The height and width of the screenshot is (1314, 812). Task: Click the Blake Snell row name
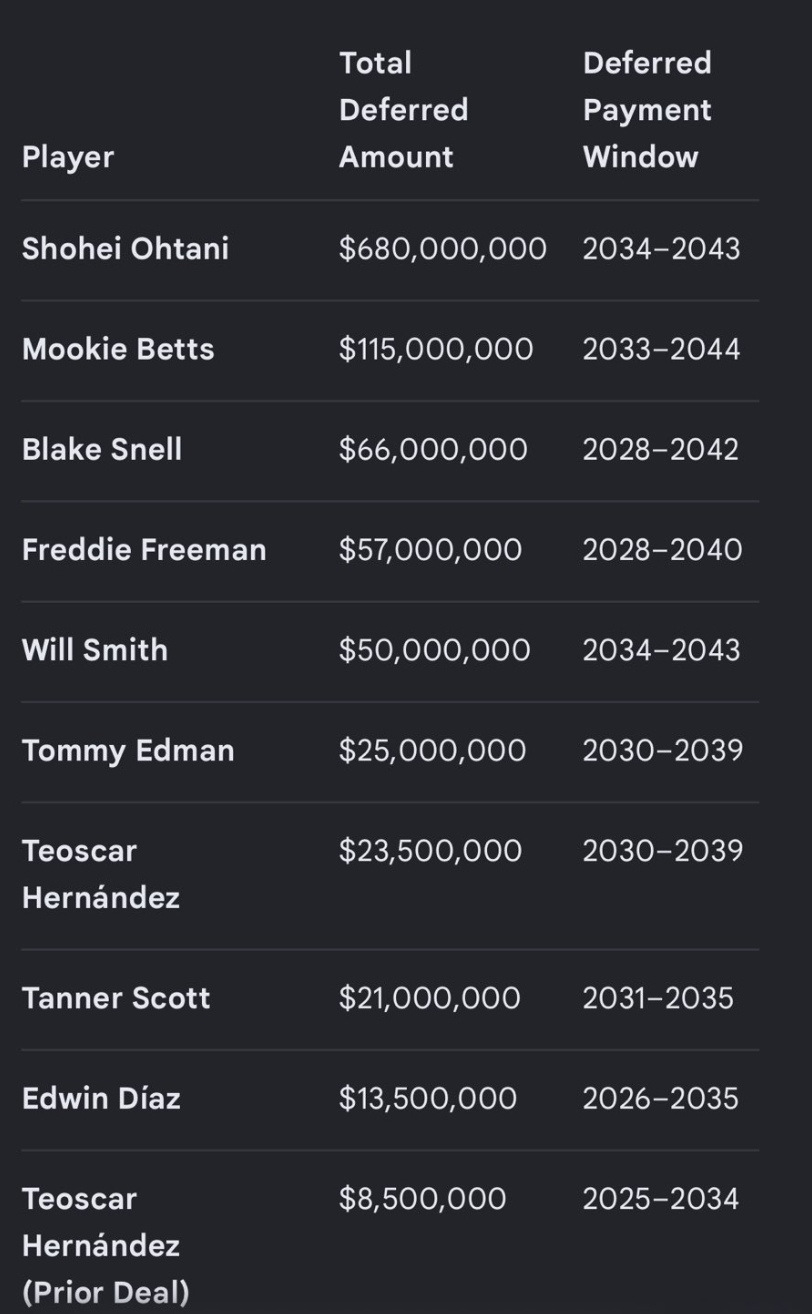pos(102,449)
